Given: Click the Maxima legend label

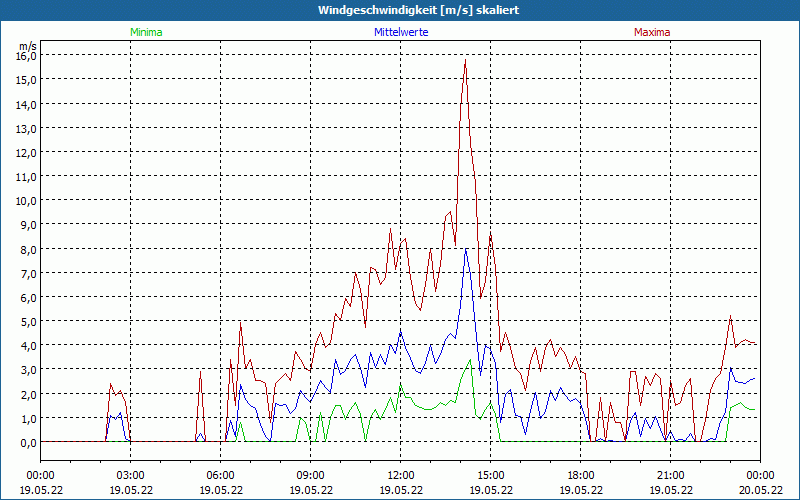Looking at the screenshot, I should click(652, 32).
